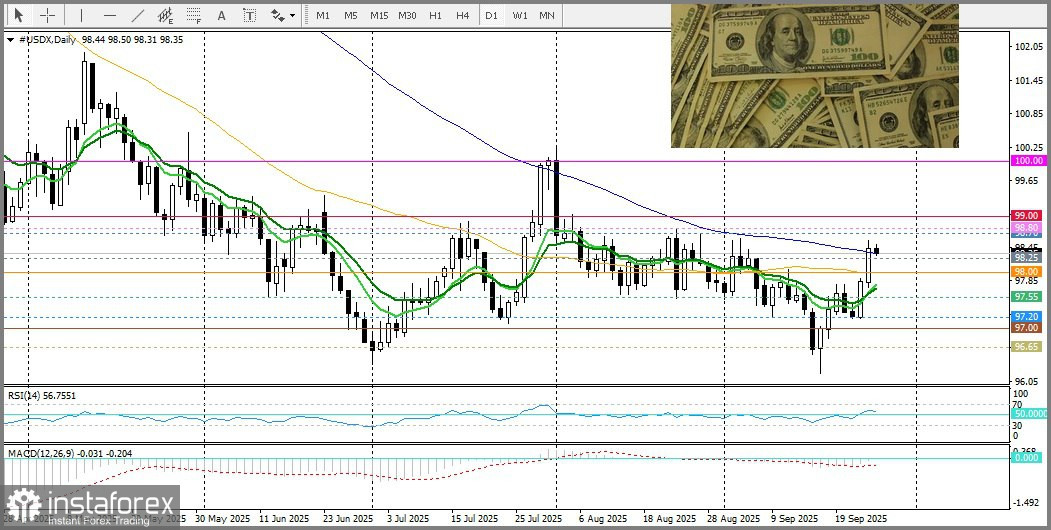Screen dimensions: 1051x530
Task: Switch to the M5 timeframe
Action: click(351, 15)
